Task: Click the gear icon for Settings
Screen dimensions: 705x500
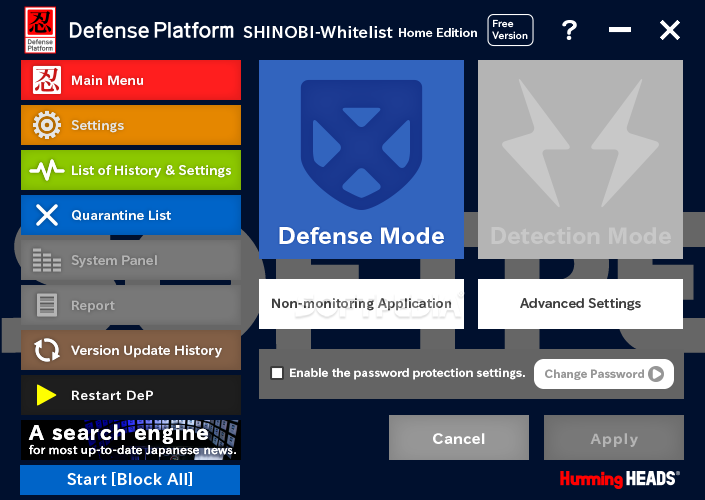Action: (x=47, y=125)
